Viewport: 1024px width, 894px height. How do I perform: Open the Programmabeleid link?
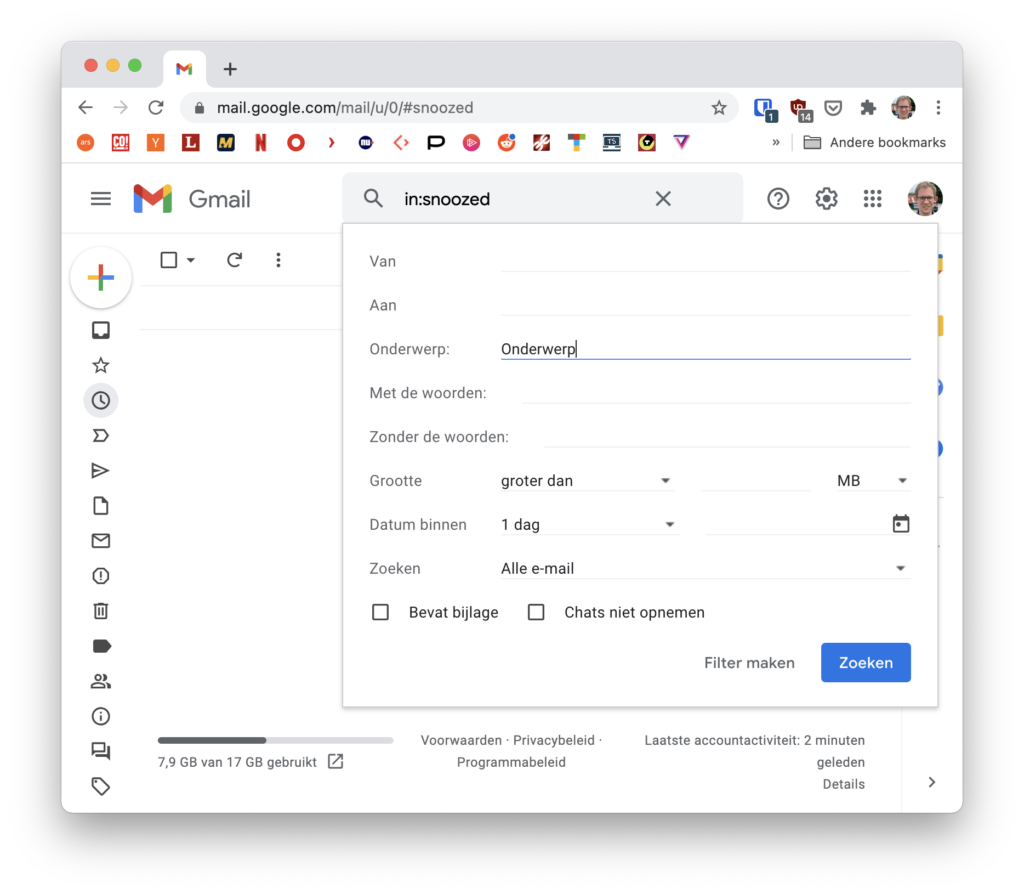[x=511, y=762]
